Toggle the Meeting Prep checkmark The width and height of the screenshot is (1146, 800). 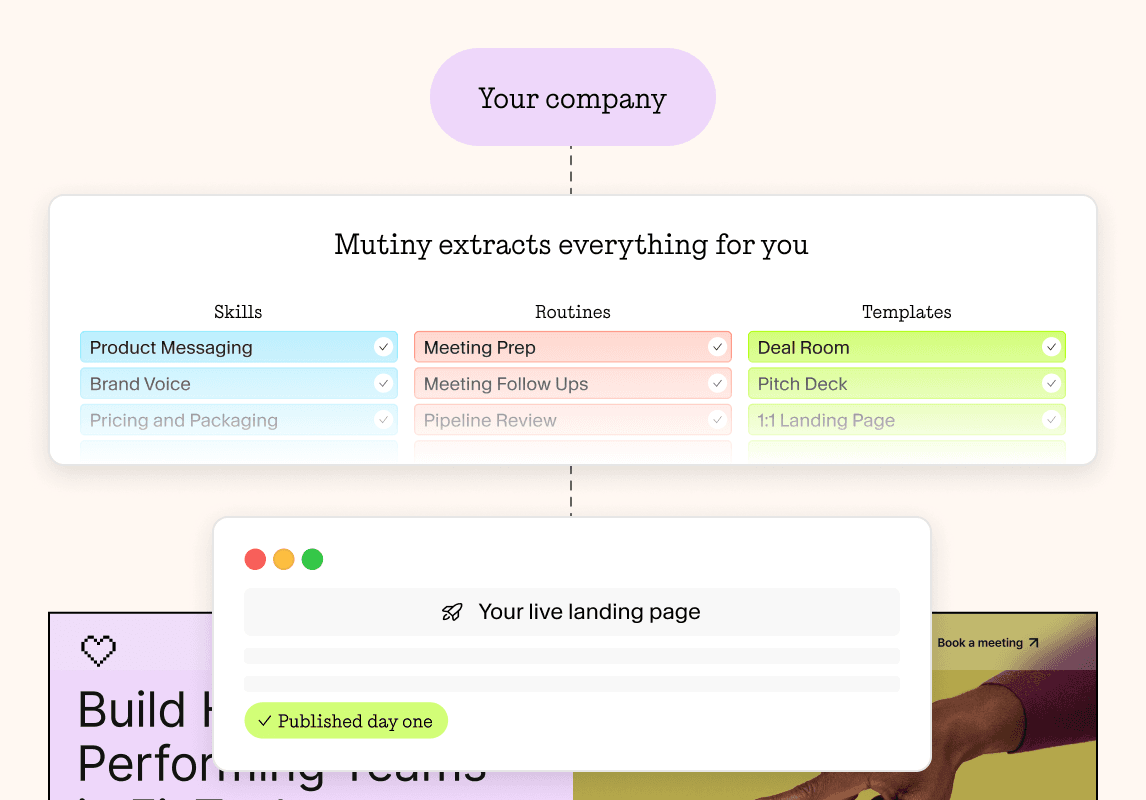[717, 347]
